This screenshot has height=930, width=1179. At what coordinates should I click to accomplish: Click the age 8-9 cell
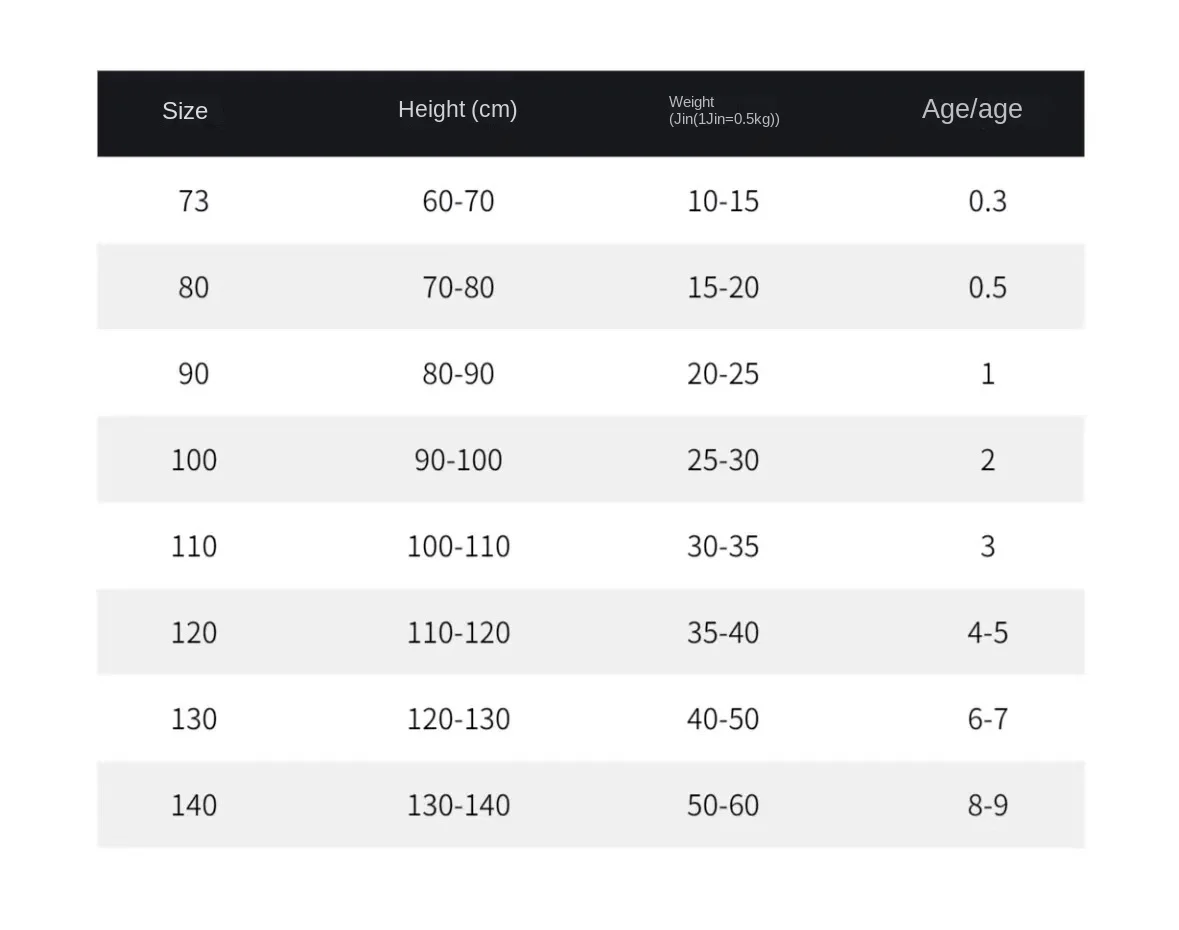click(987, 805)
